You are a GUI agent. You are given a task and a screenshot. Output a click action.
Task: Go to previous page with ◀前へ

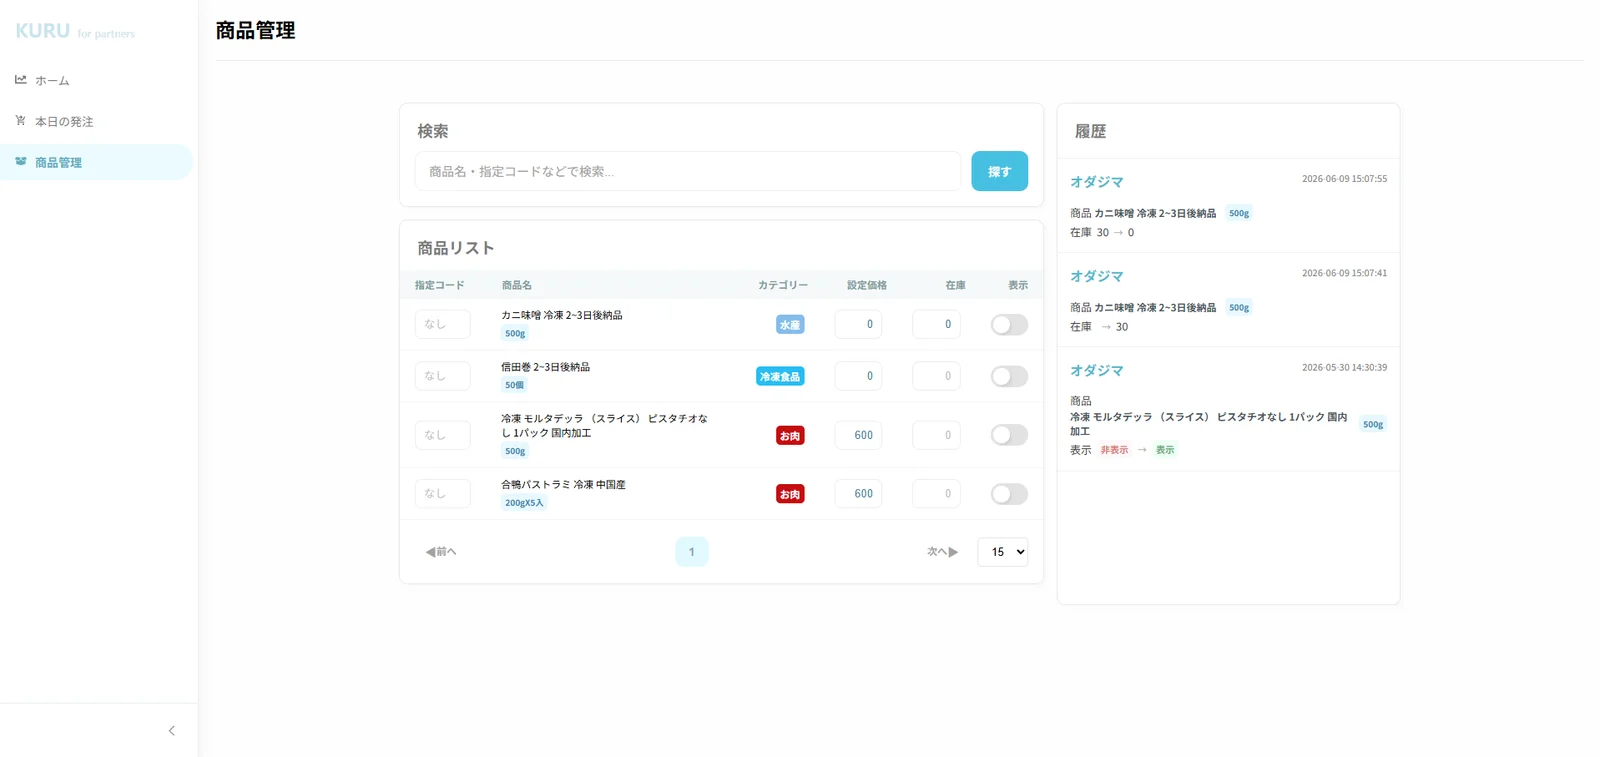point(441,552)
